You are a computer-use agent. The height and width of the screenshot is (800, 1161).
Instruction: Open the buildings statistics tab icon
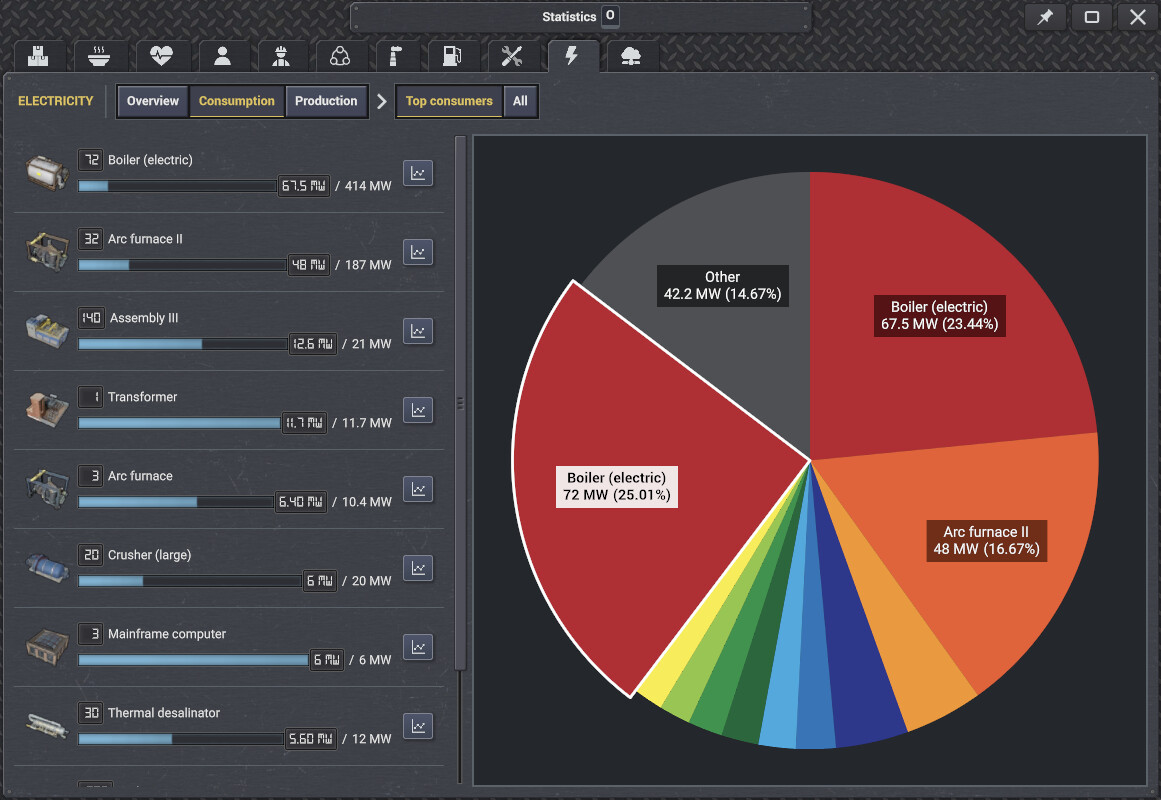[x=39, y=56]
